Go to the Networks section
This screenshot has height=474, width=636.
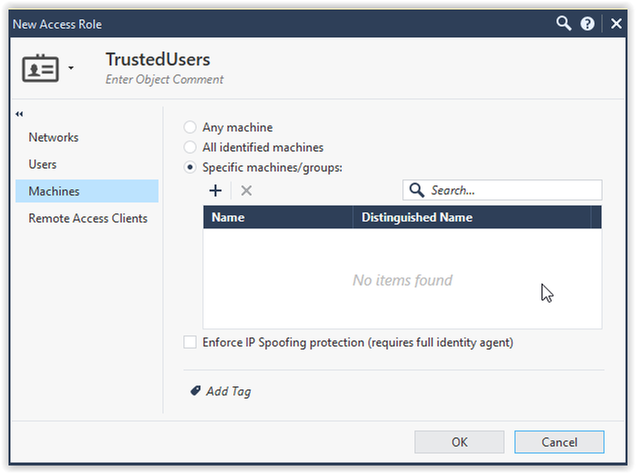(53, 138)
